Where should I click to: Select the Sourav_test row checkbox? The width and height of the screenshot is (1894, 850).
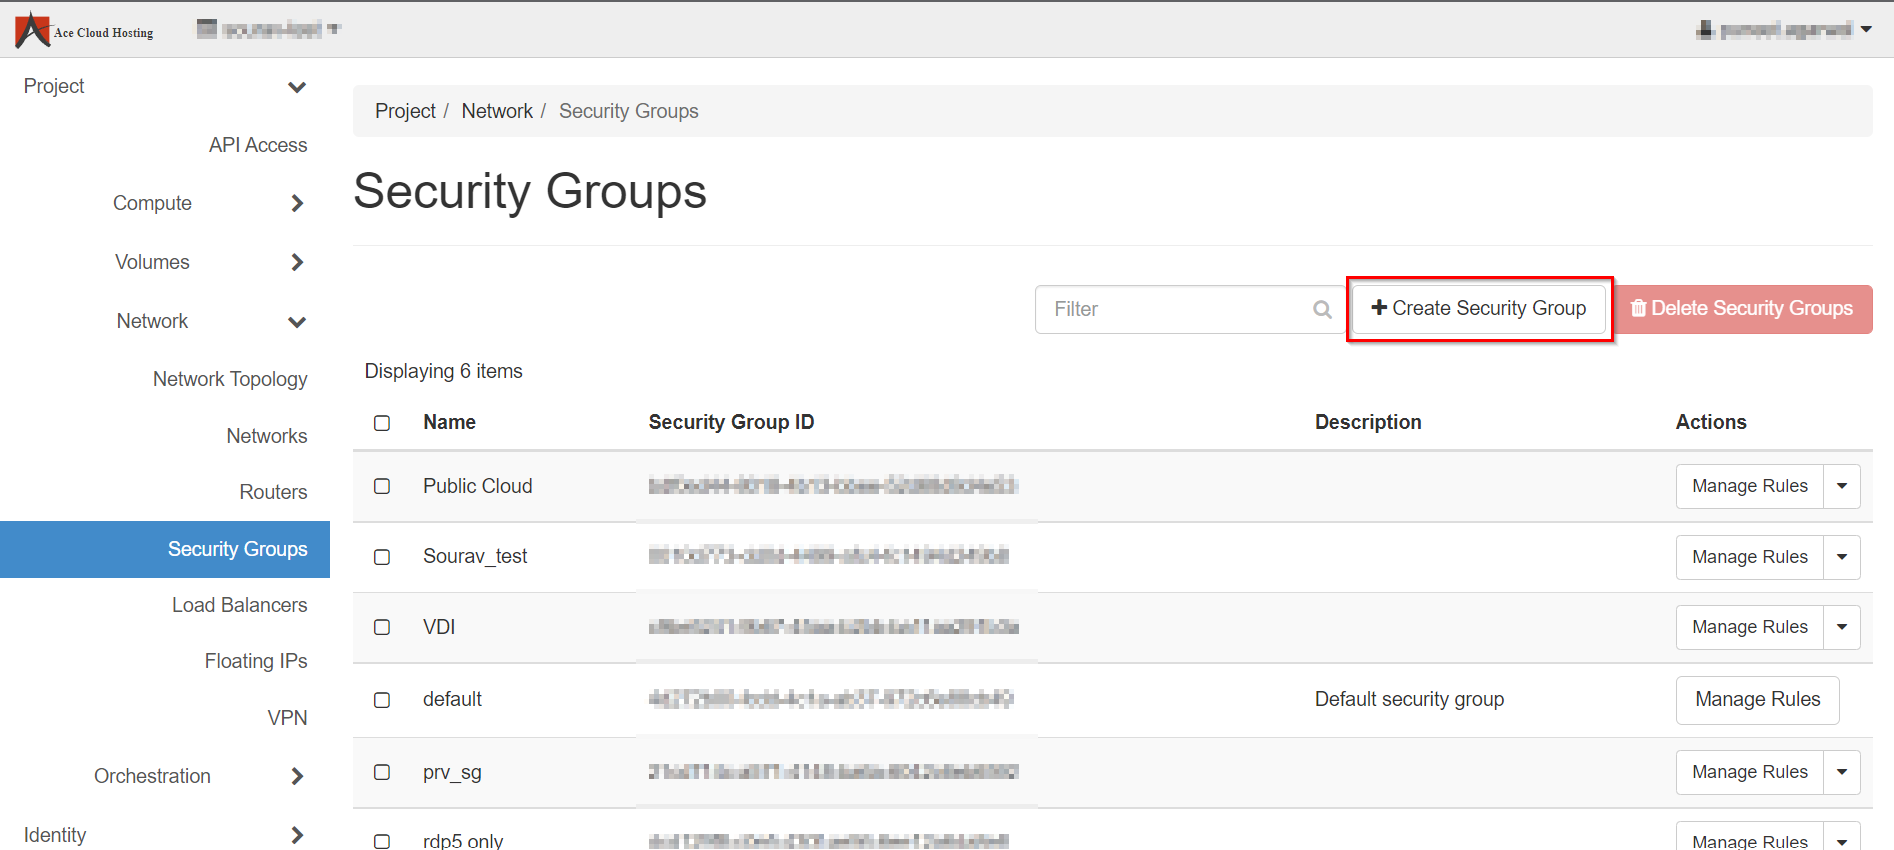click(382, 557)
